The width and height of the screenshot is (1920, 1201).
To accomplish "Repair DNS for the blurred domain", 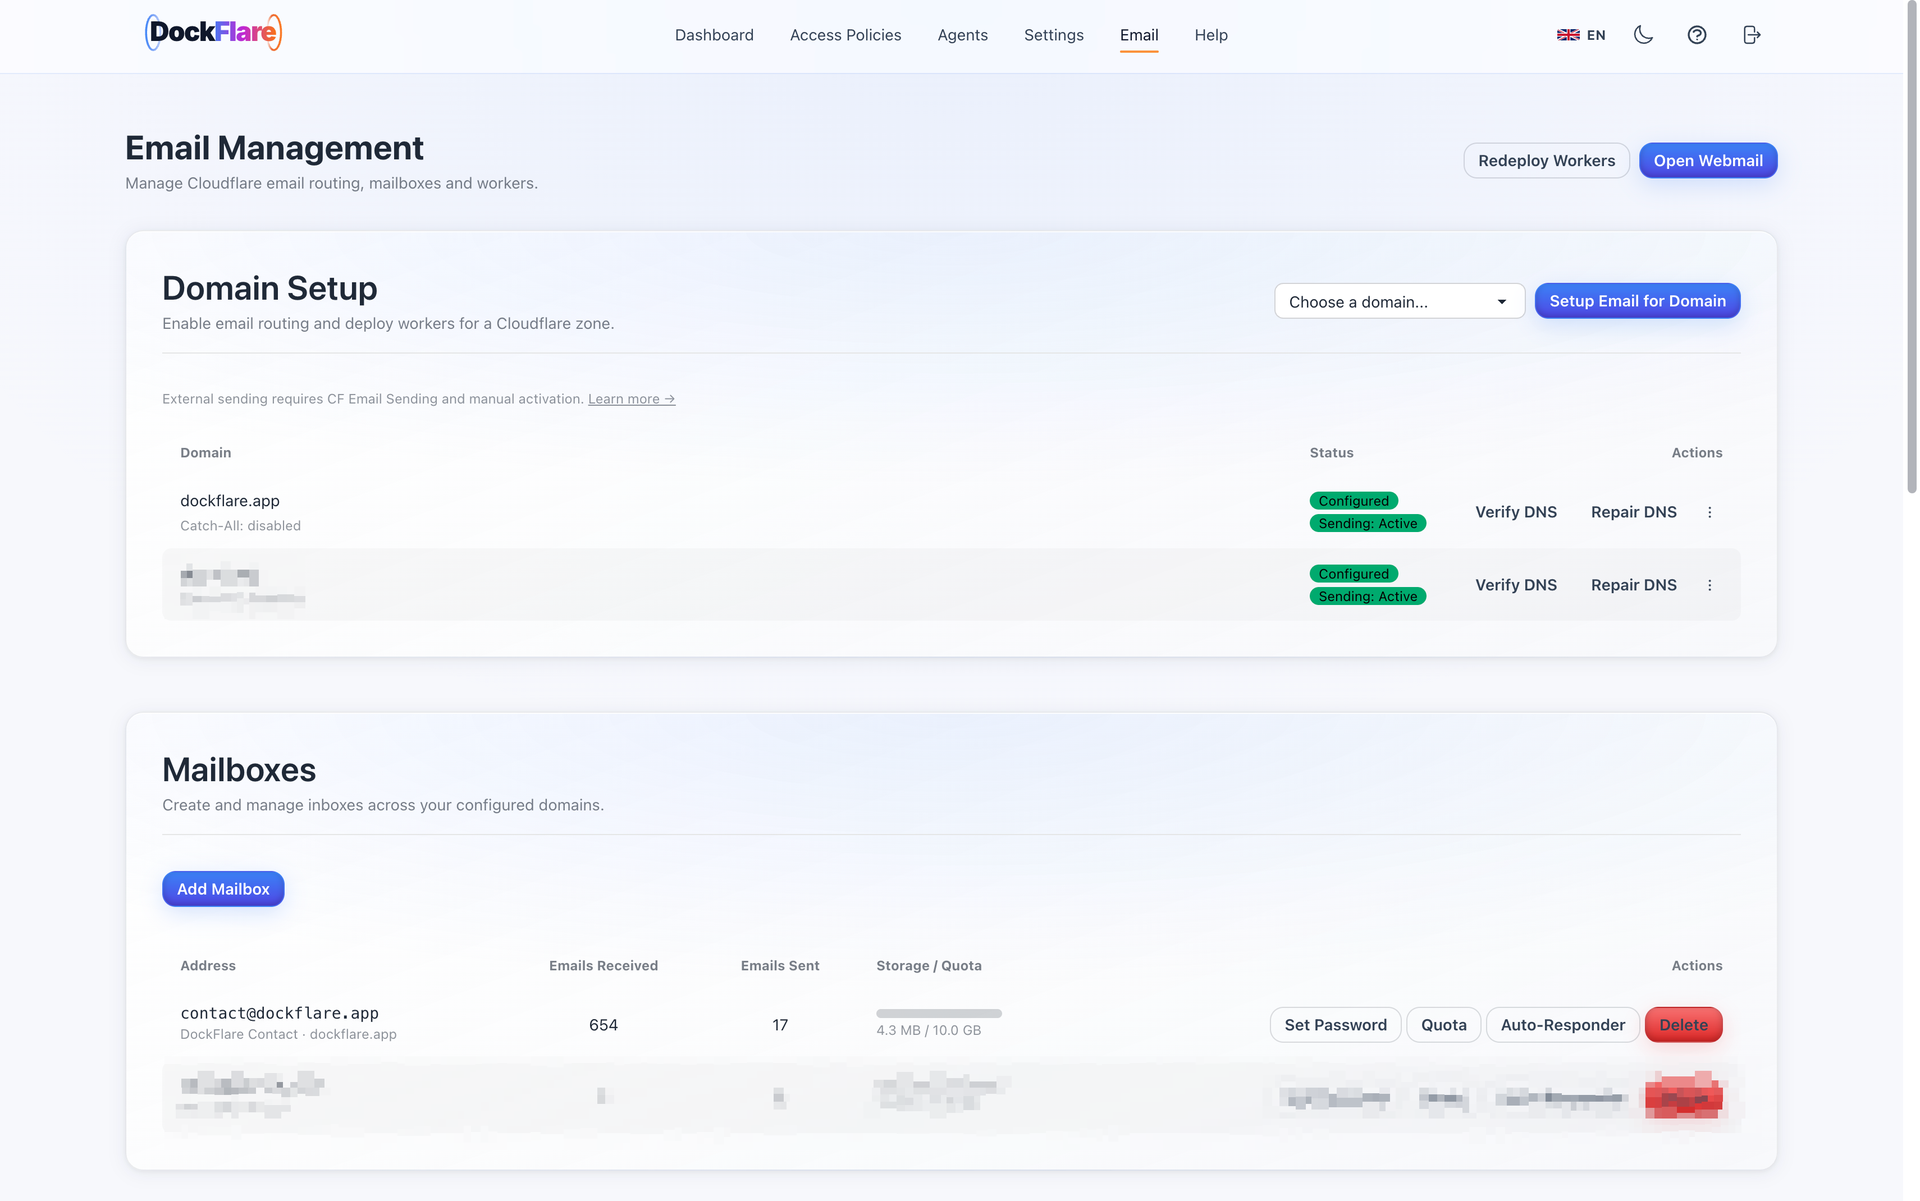I will pyautogui.click(x=1633, y=585).
